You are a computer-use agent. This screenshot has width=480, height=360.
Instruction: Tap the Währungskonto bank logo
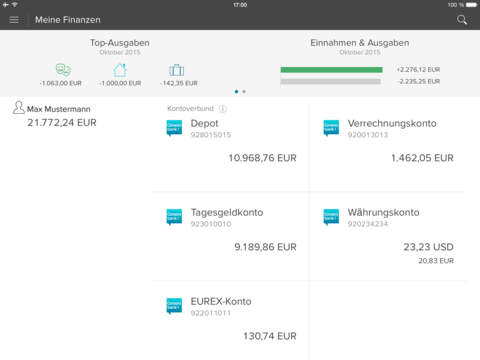[331, 217]
